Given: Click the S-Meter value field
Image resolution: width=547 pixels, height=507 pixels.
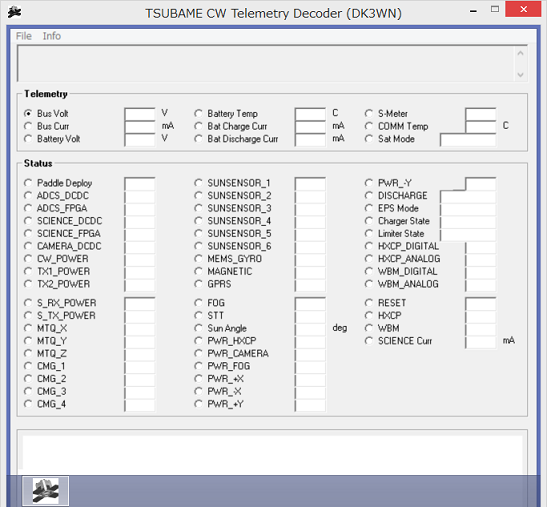Looking at the screenshot, I should pos(481,114).
